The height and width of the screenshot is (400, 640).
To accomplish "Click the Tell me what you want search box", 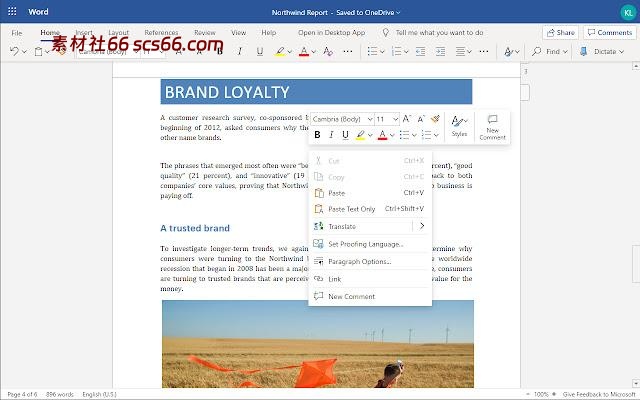I will (x=438, y=32).
